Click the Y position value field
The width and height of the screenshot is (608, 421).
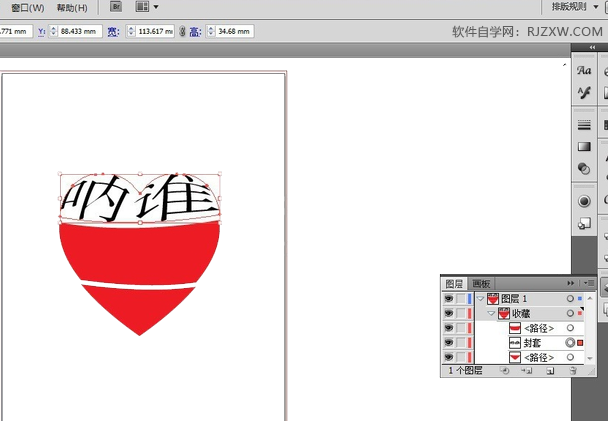(x=80, y=31)
